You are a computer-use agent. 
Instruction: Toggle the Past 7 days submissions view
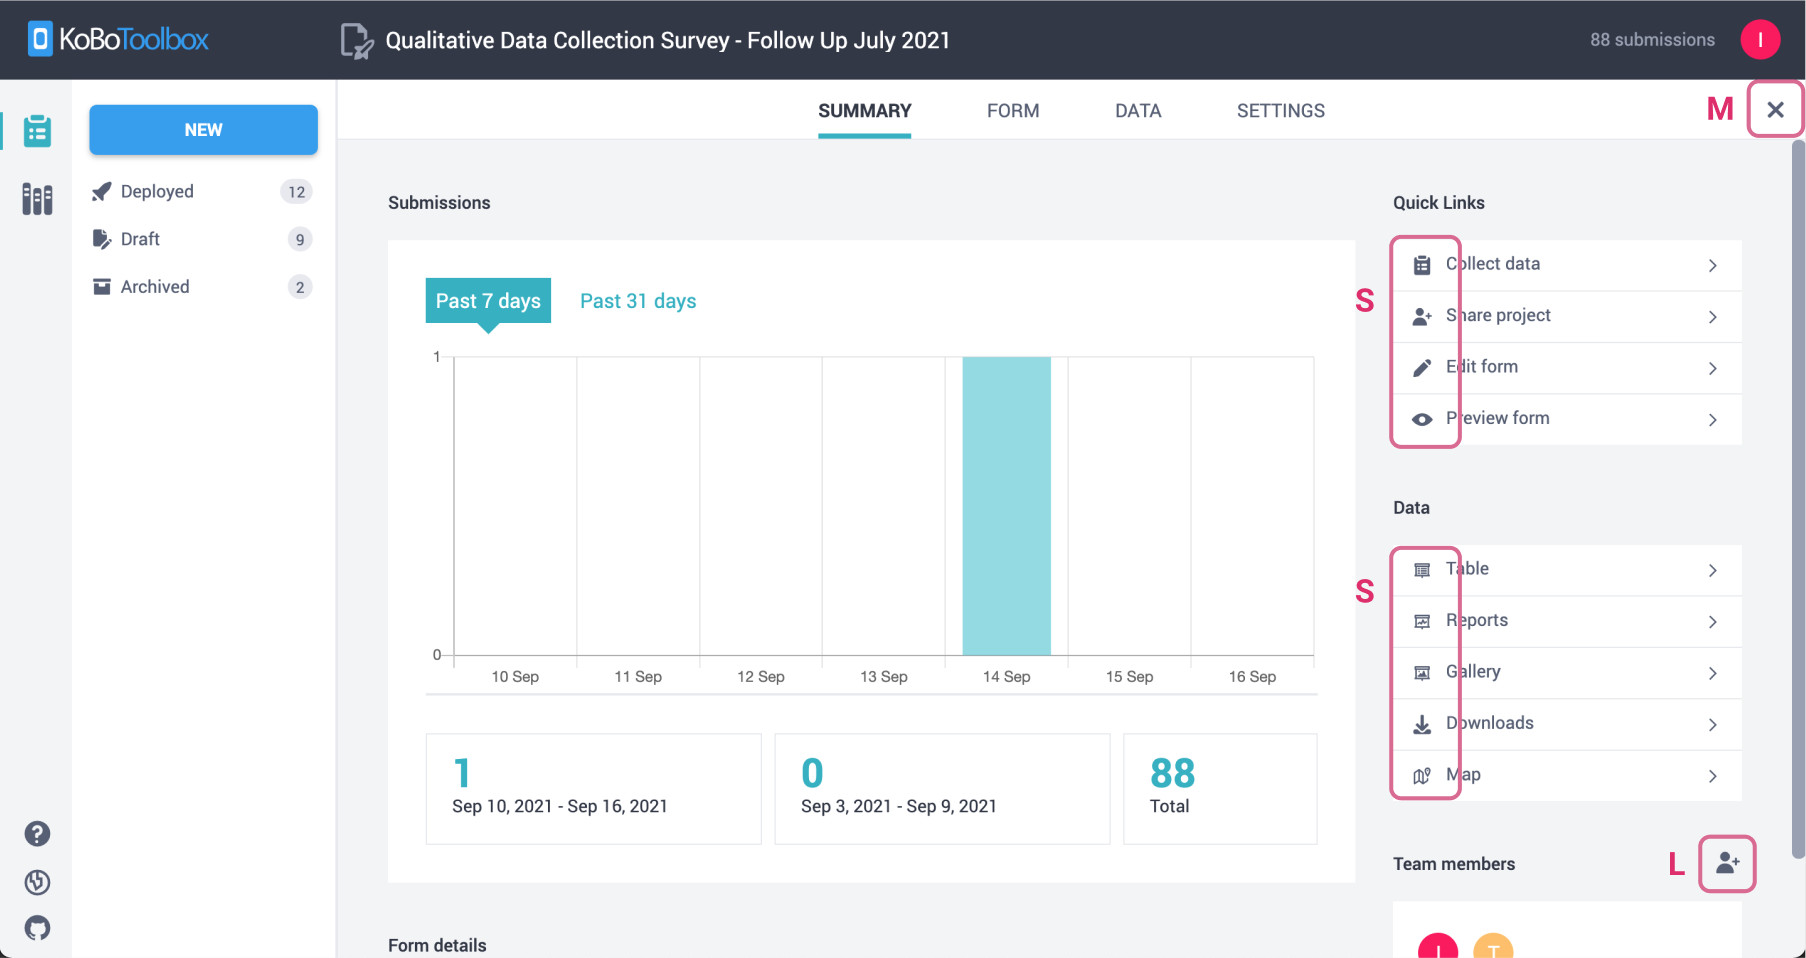pos(488,300)
